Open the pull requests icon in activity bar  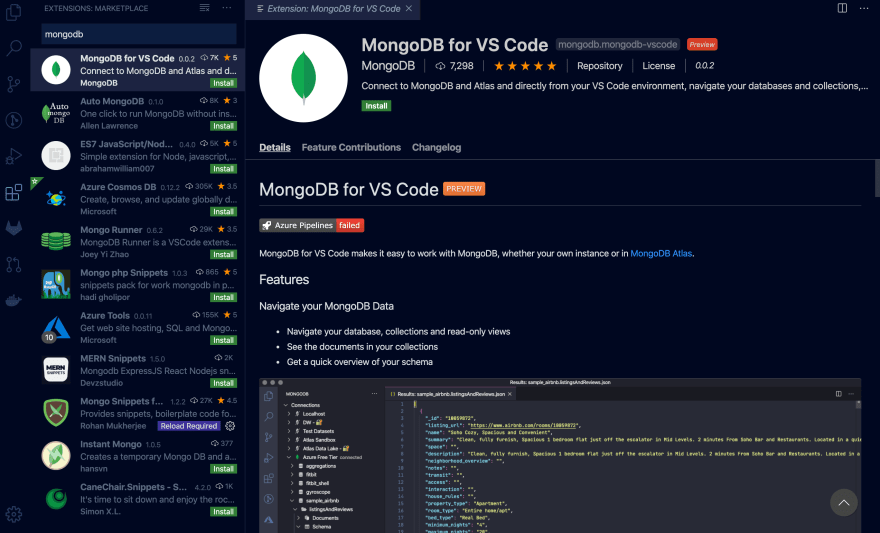pos(13,264)
